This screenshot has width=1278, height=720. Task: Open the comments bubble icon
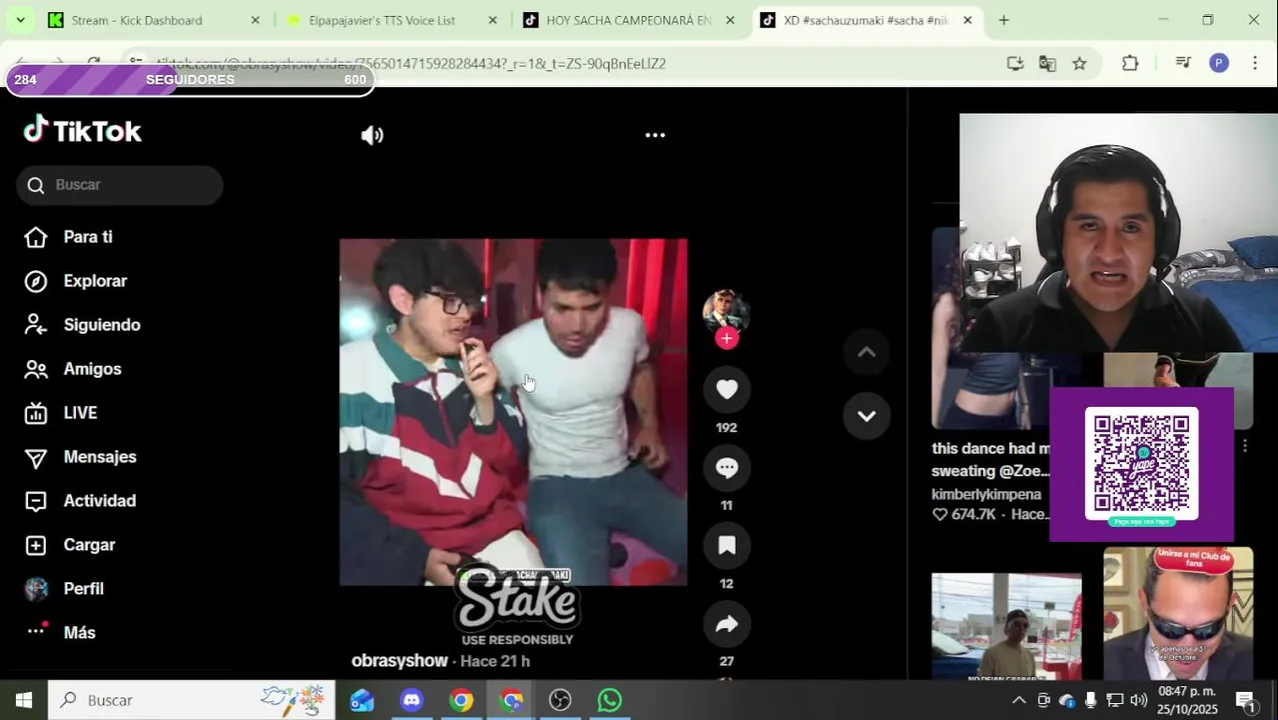point(727,467)
